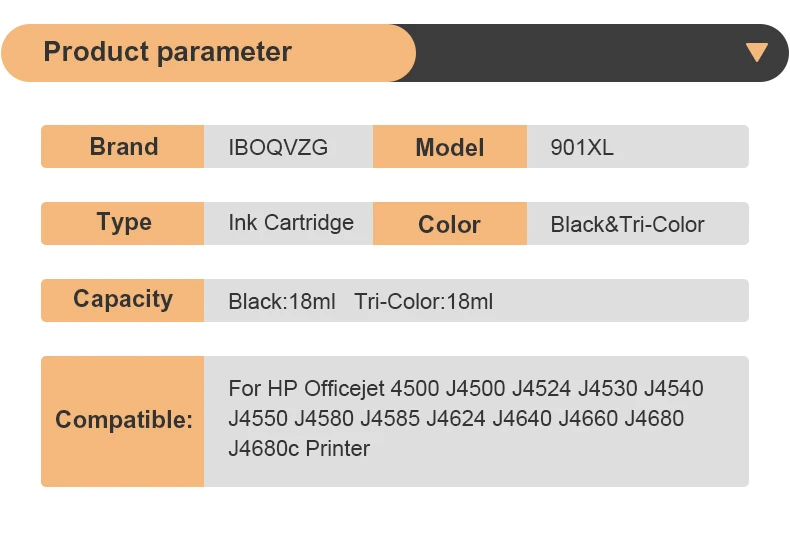Image resolution: width=790 pixels, height=551 pixels.
Task: Click the Type label cell
Action: (123, 223)
